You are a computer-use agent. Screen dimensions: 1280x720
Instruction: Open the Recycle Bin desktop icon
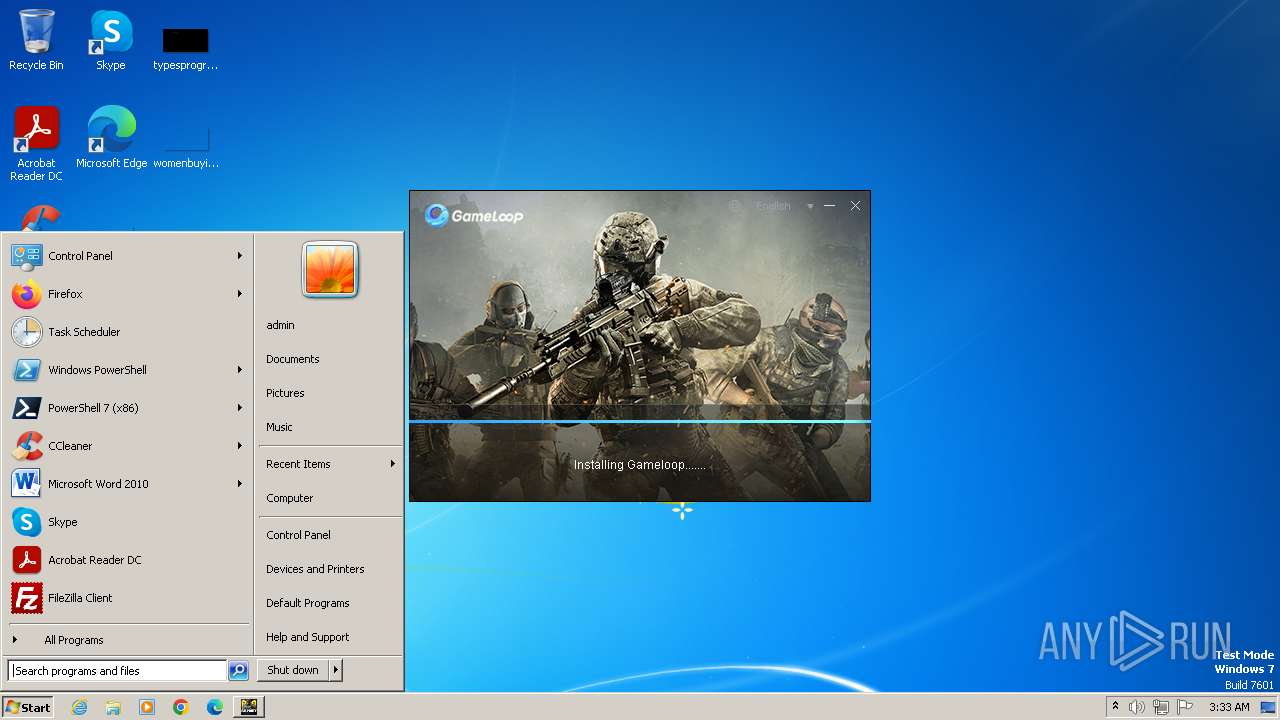[36, 40]
